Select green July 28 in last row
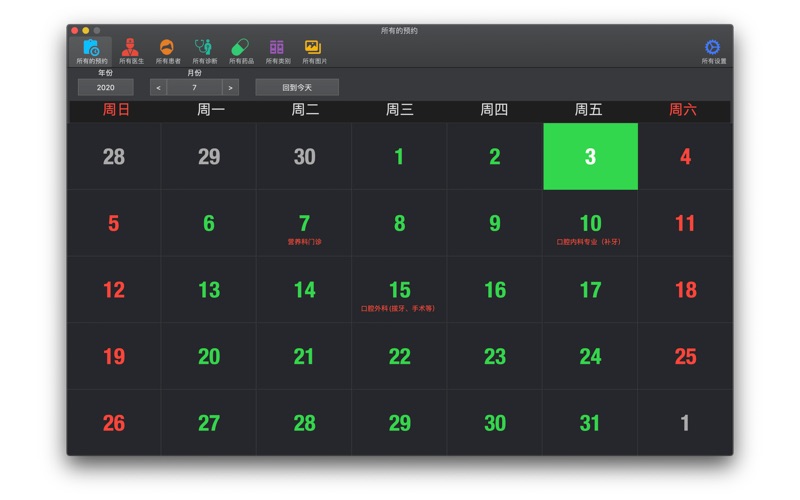This screenshot has height=500, width=800. click(304, 423)
